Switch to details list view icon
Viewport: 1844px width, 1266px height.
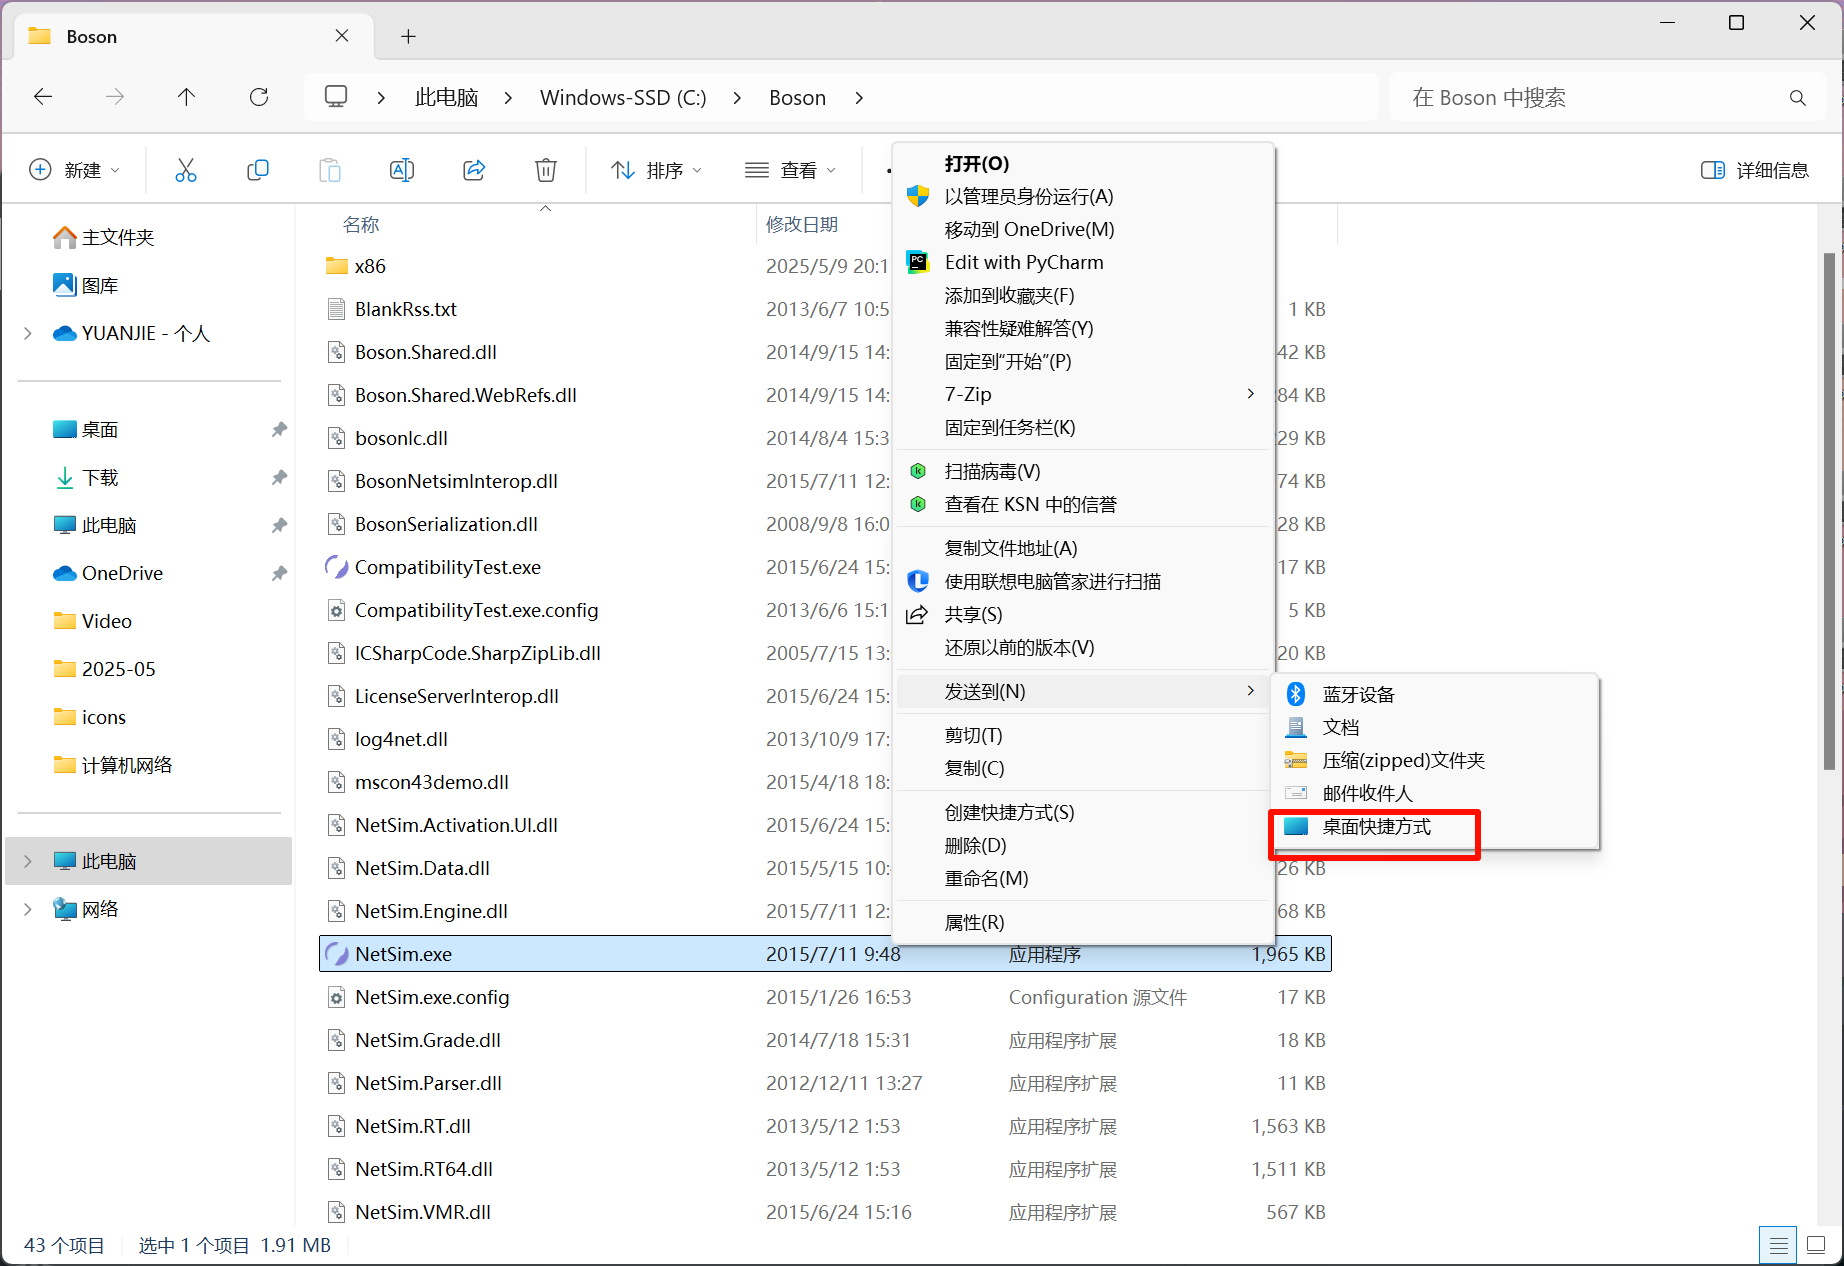pos(1778,1245)
